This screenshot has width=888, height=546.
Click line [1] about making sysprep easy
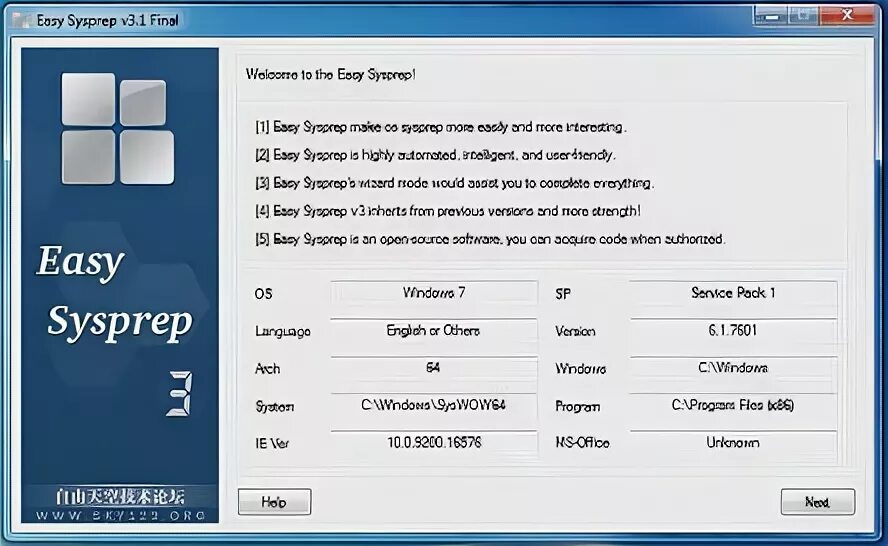pyautogui.click(x=441, y=127)
